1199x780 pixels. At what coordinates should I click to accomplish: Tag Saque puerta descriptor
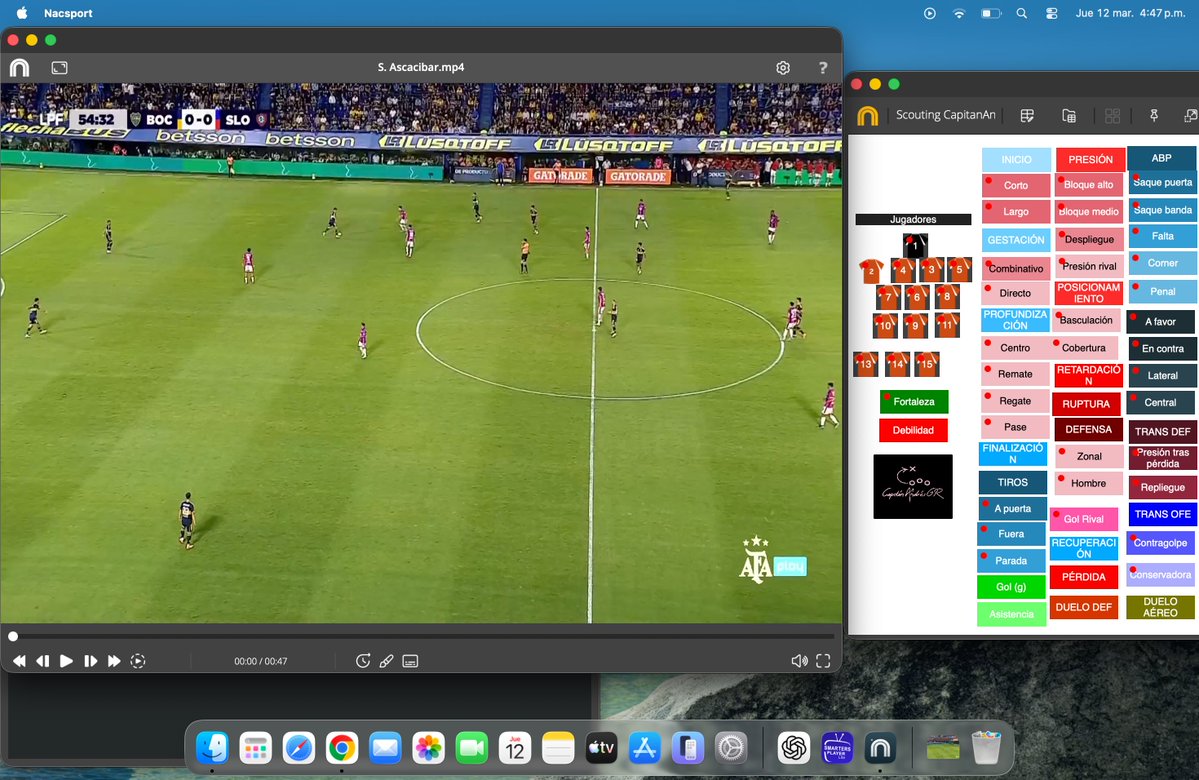click(1162, 182)
